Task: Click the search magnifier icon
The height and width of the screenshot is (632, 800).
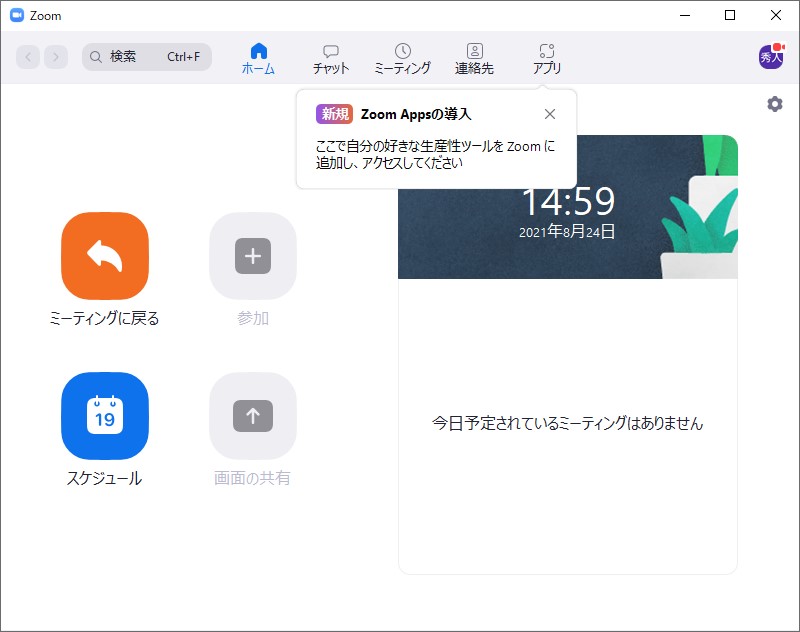Action: (x=94, y=57)
